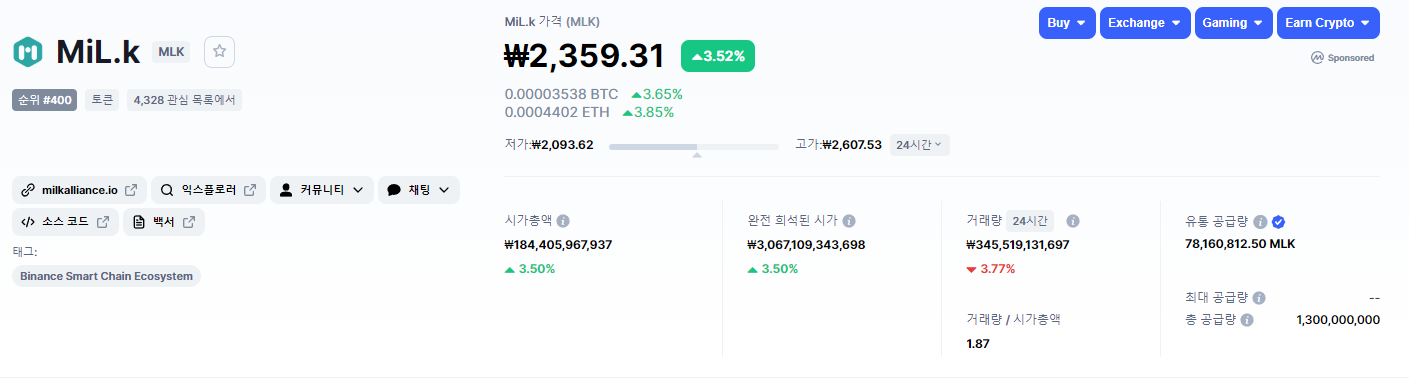Open the 소스 코드 source code link
1409x389 pixels.
(65, 222)
